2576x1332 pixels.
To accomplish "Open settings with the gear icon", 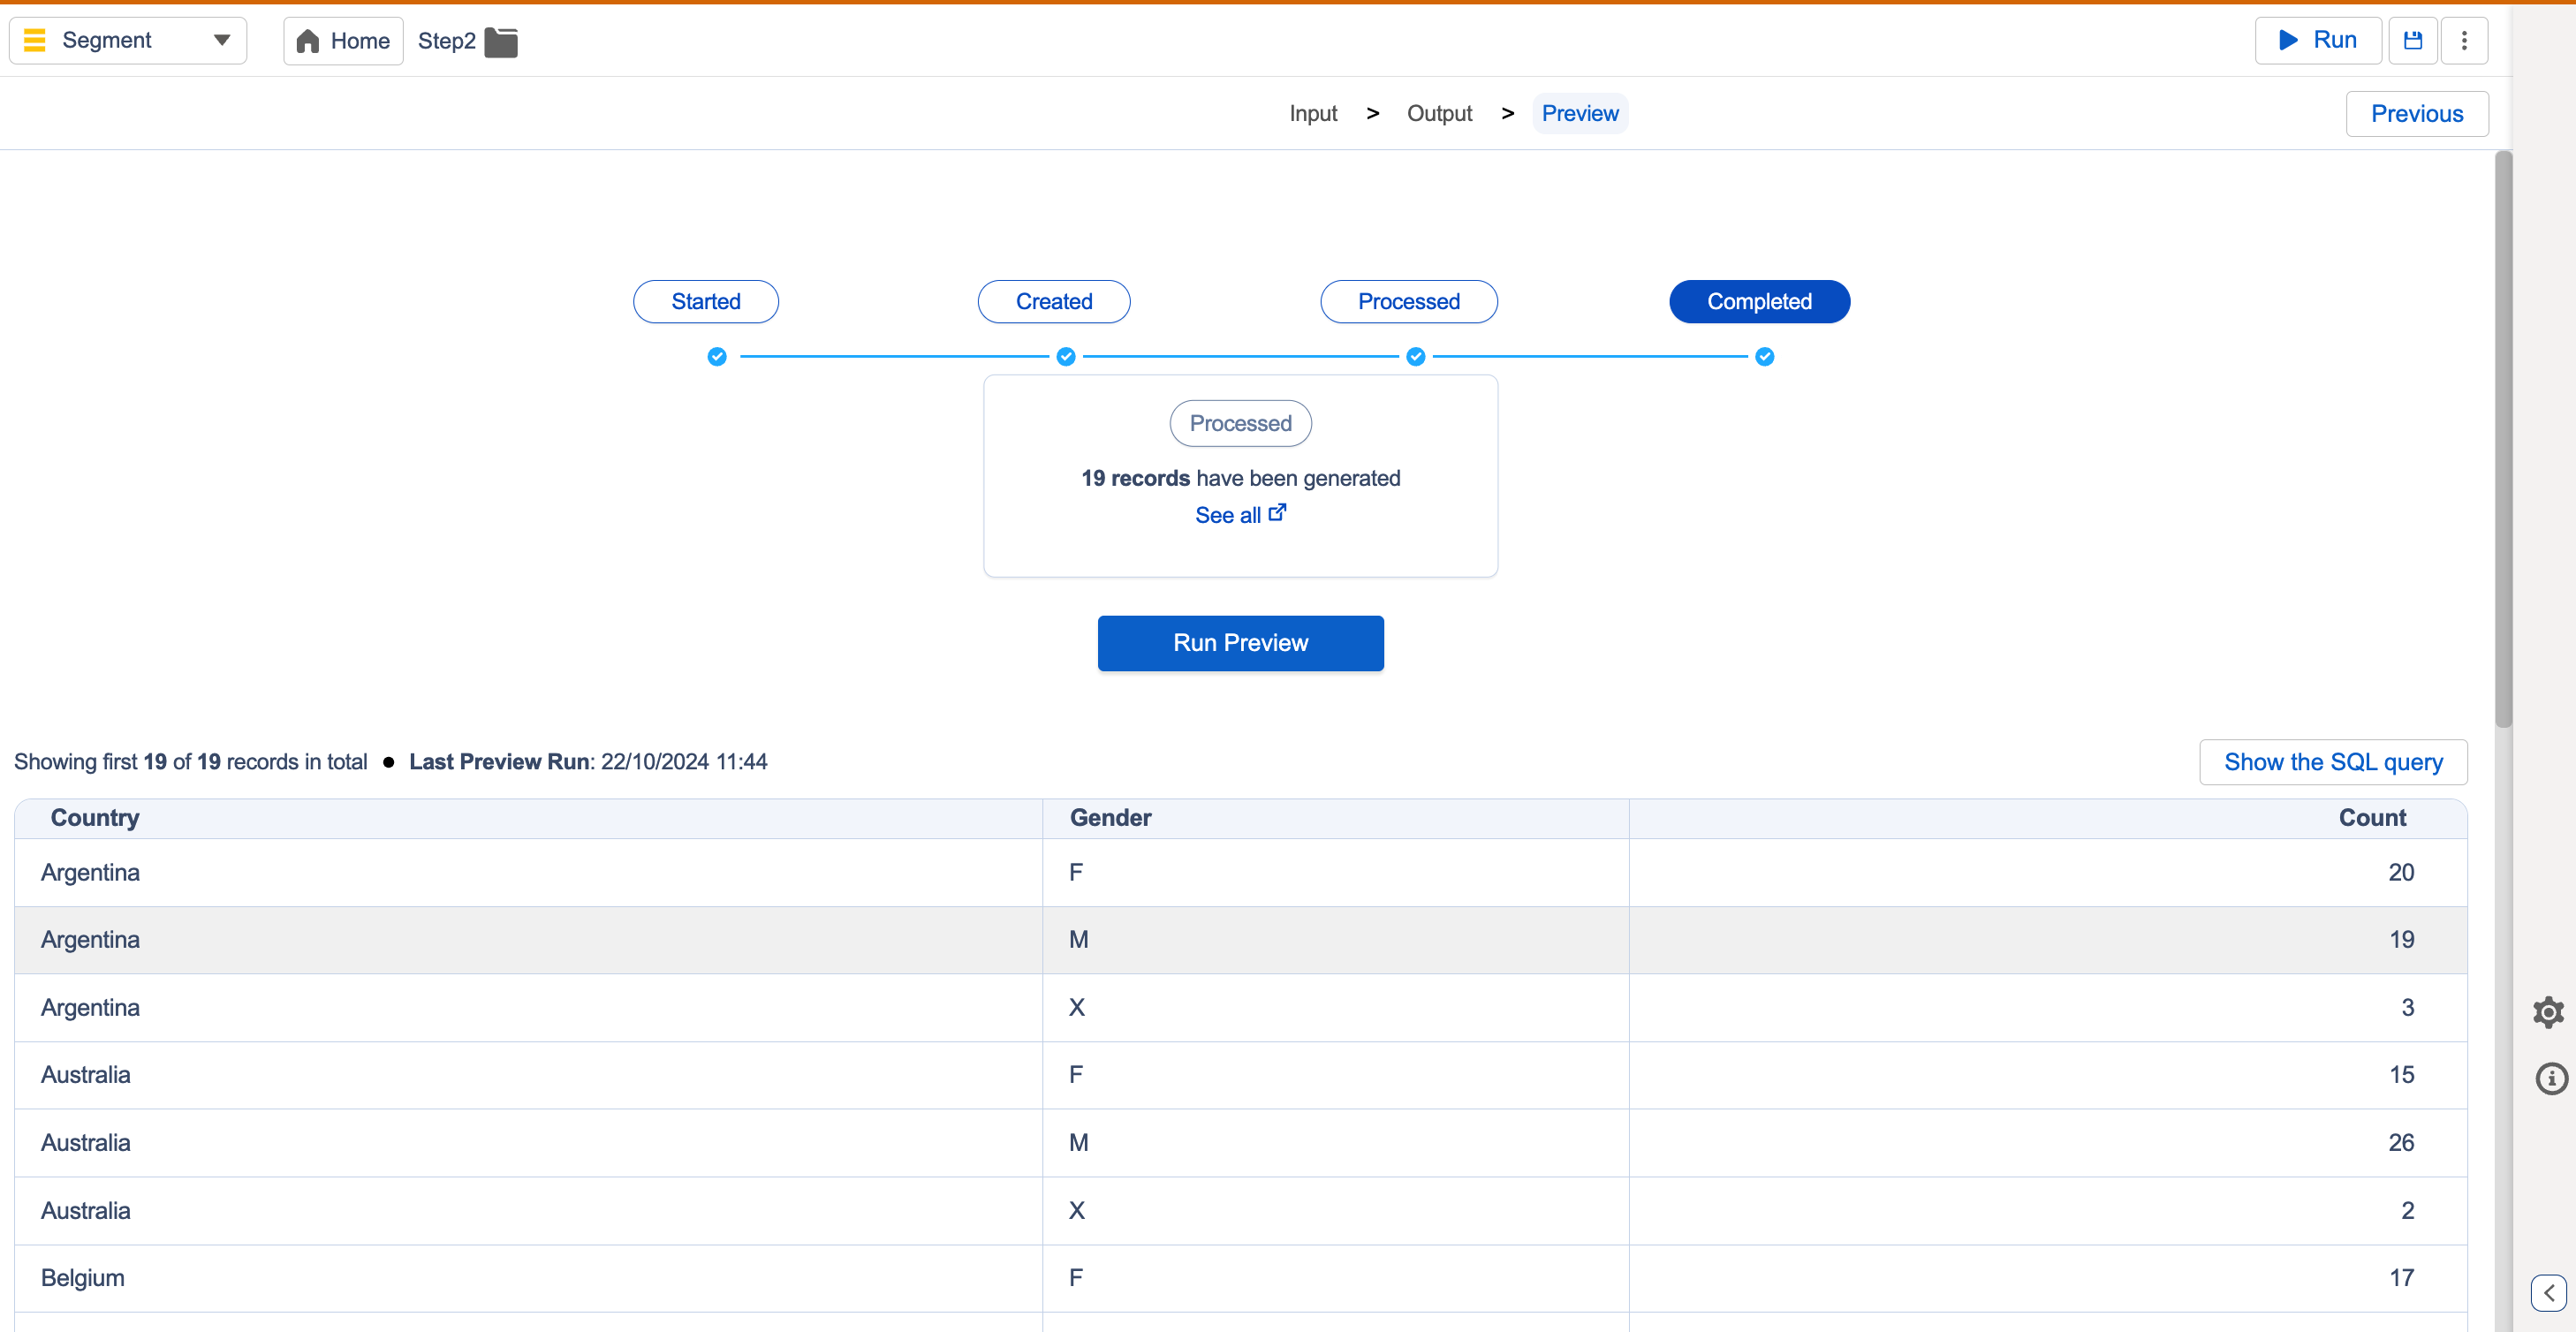I will coord(2548,1012).
